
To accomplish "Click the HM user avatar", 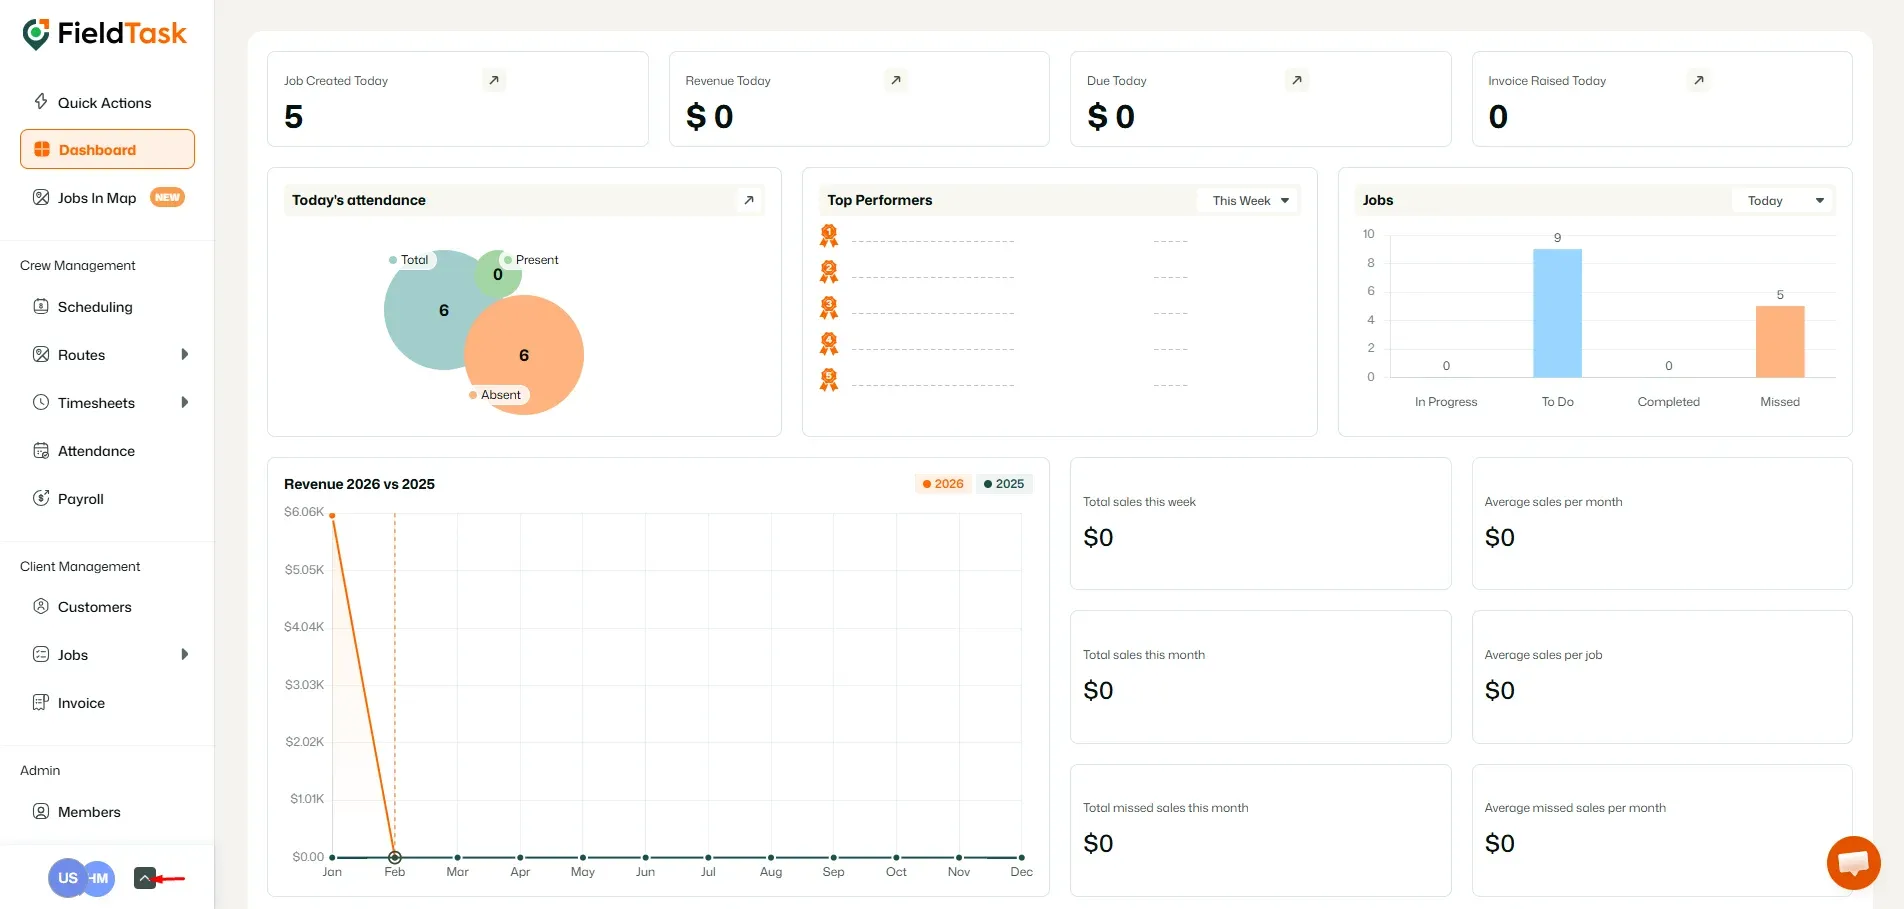I will pyautogui.click(x=101, y=878).
